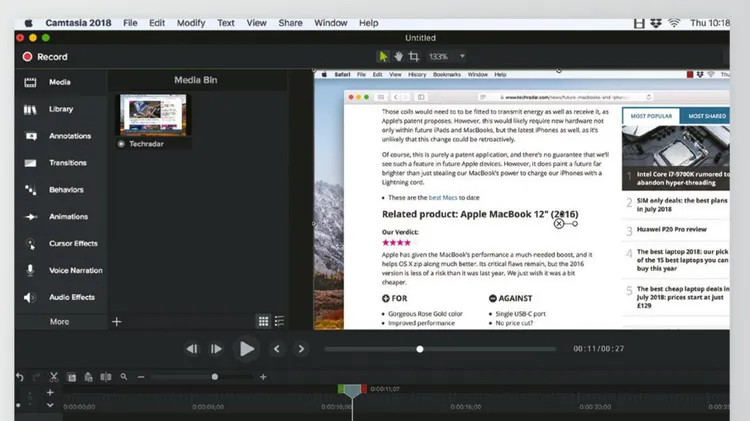The image size is (750, 421).
Task: Click the timeline zoom slider handle
Action: pyautogui.click(x=215, y=377)
